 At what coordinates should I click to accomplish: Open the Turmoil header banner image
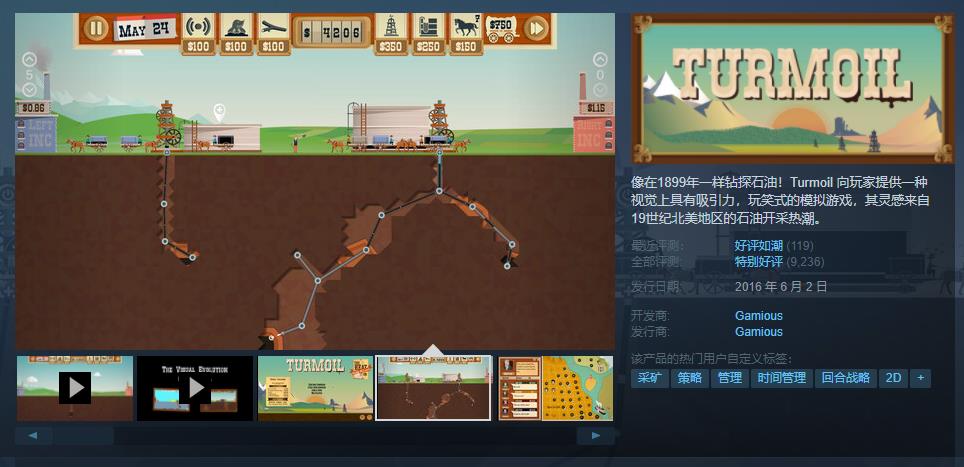point(792,88)
